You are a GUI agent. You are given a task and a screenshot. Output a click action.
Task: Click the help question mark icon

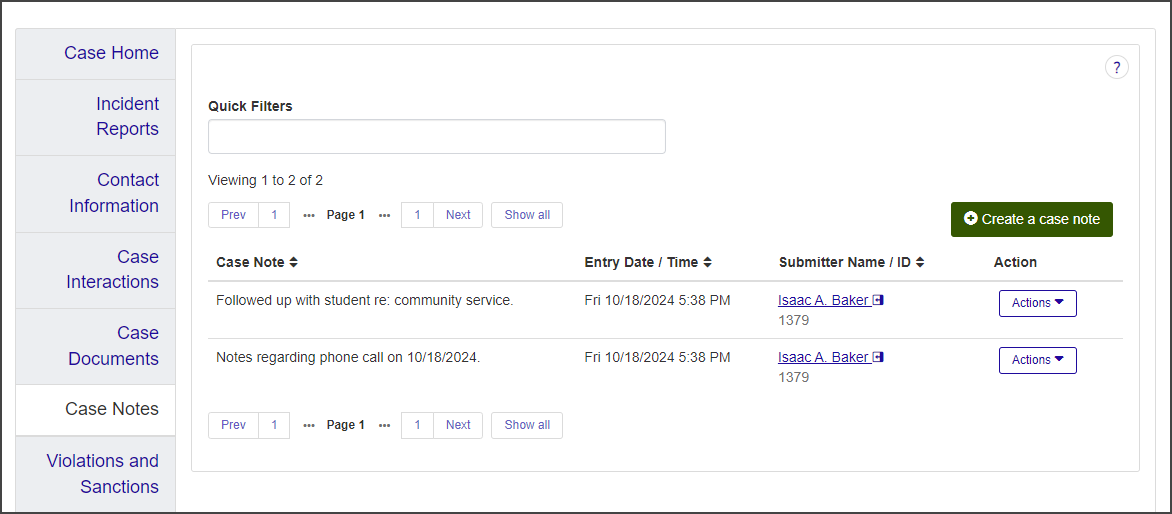point(1116,67)
